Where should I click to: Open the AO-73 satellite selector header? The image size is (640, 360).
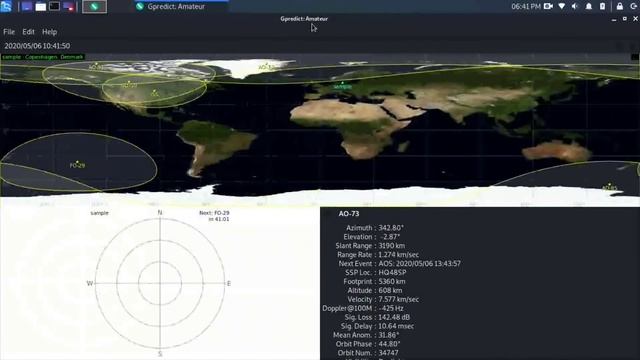click(349, 213)
